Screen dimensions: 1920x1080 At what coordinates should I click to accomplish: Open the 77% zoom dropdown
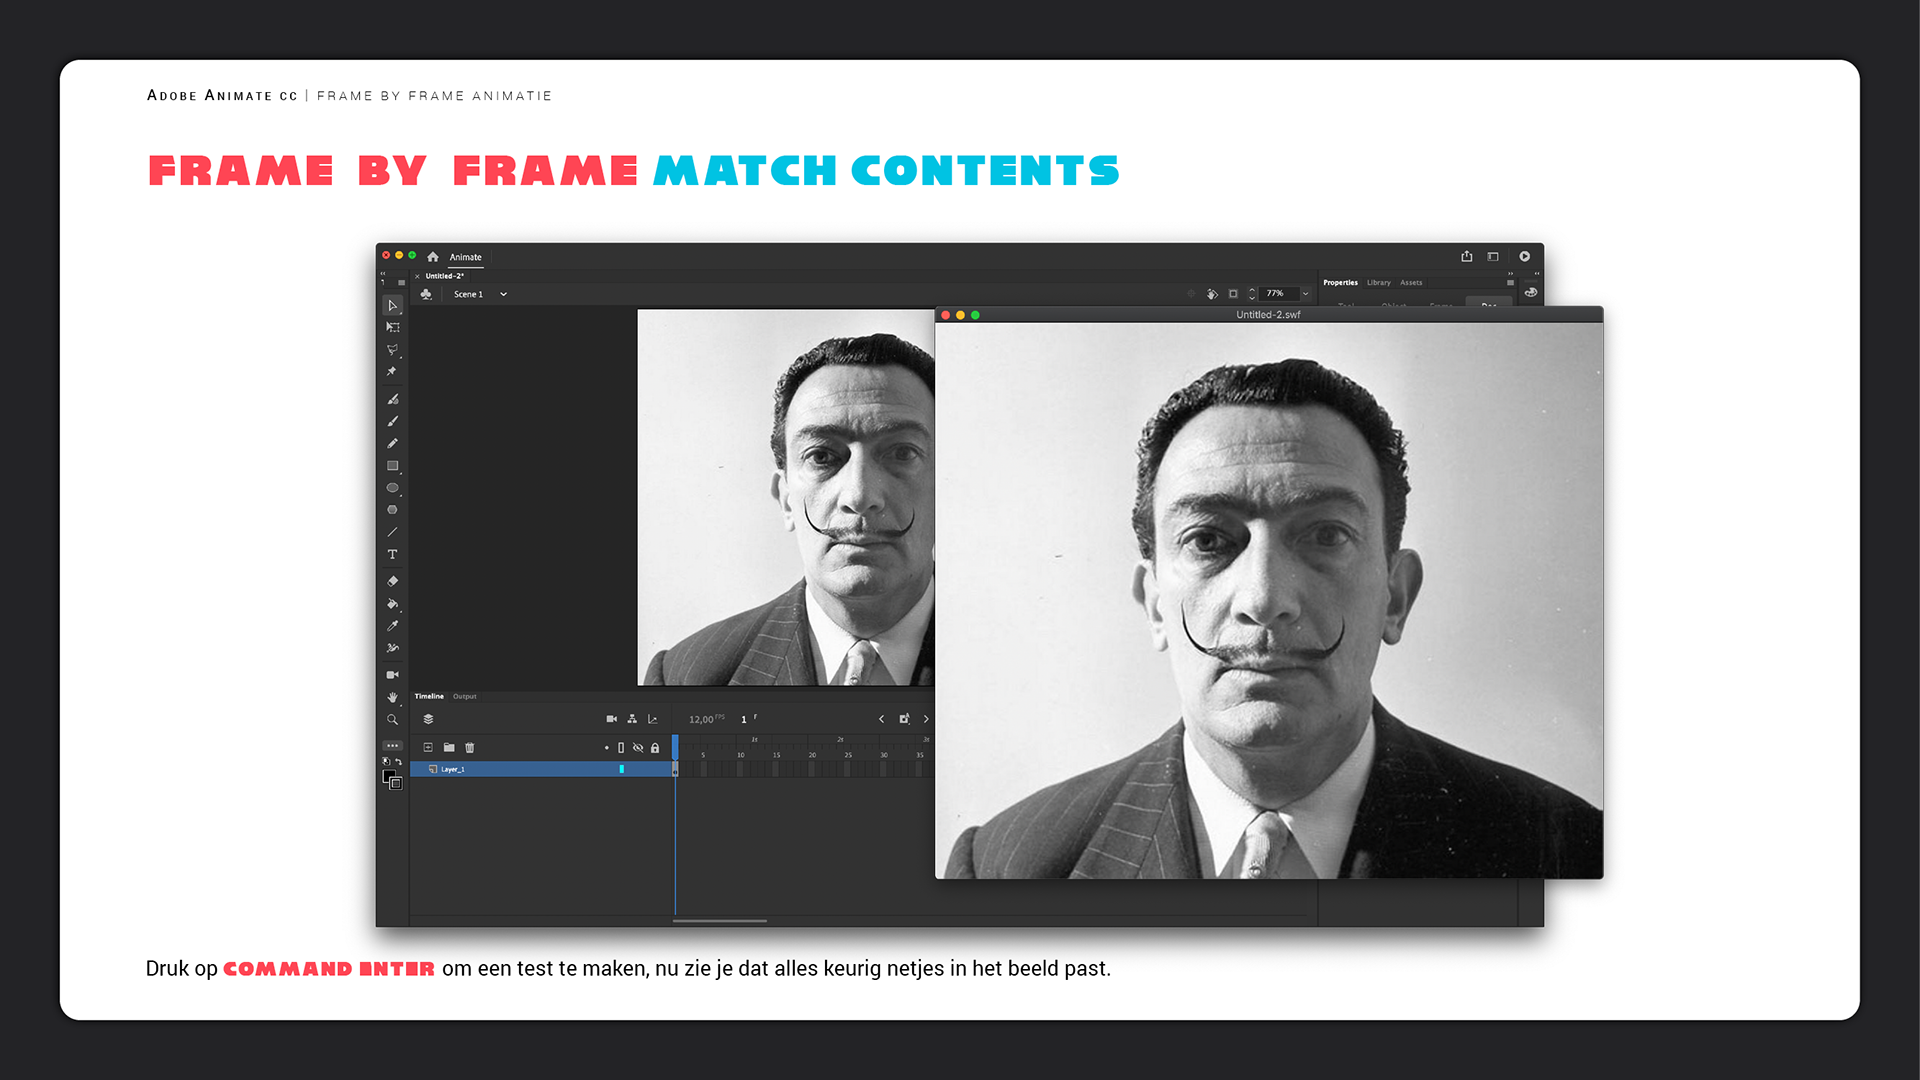pos(1305,294)
